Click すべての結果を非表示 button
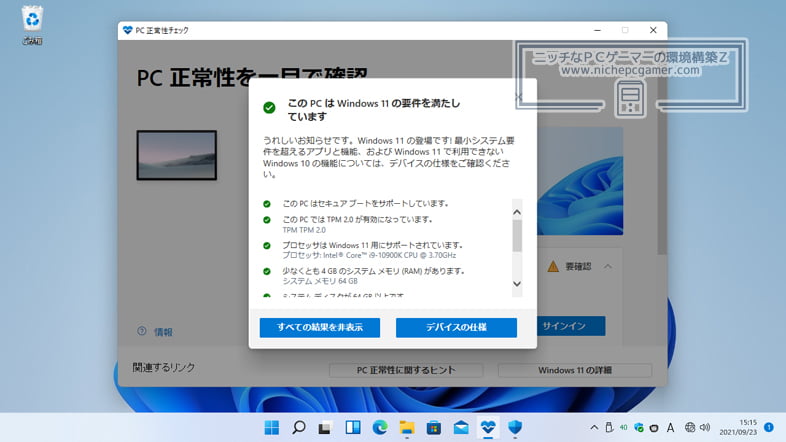The height and width of the screenshot is (442, 786). pos(320,327)
